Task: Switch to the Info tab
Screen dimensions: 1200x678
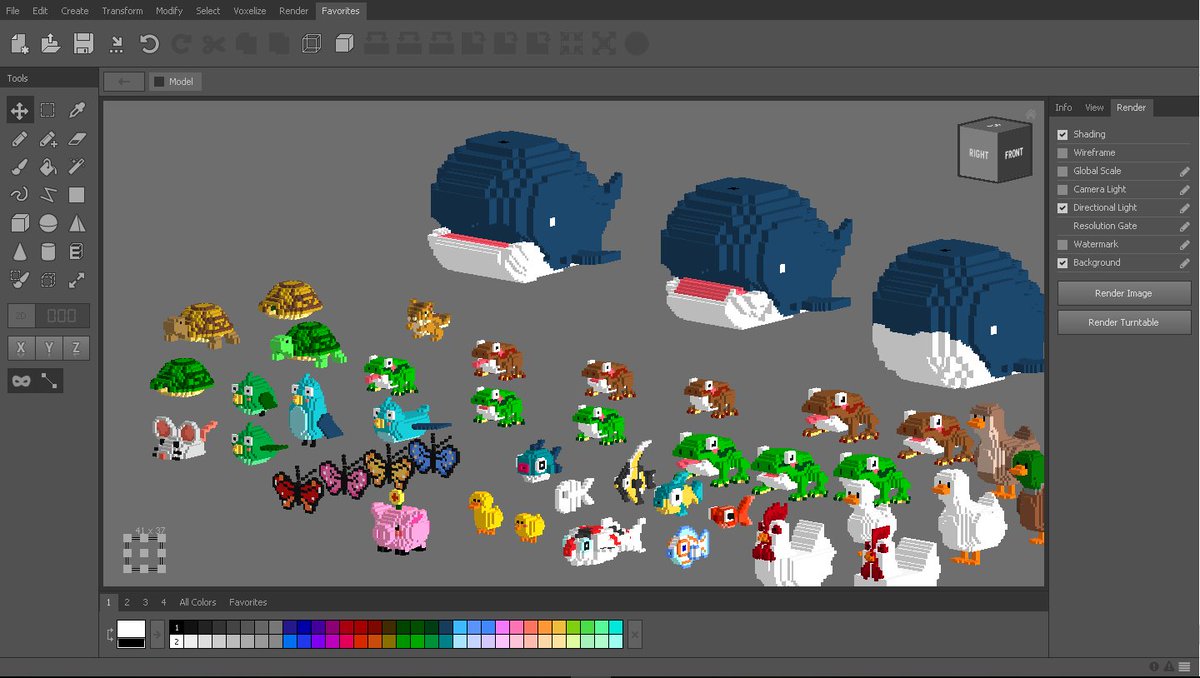Action: [1063, 107]
